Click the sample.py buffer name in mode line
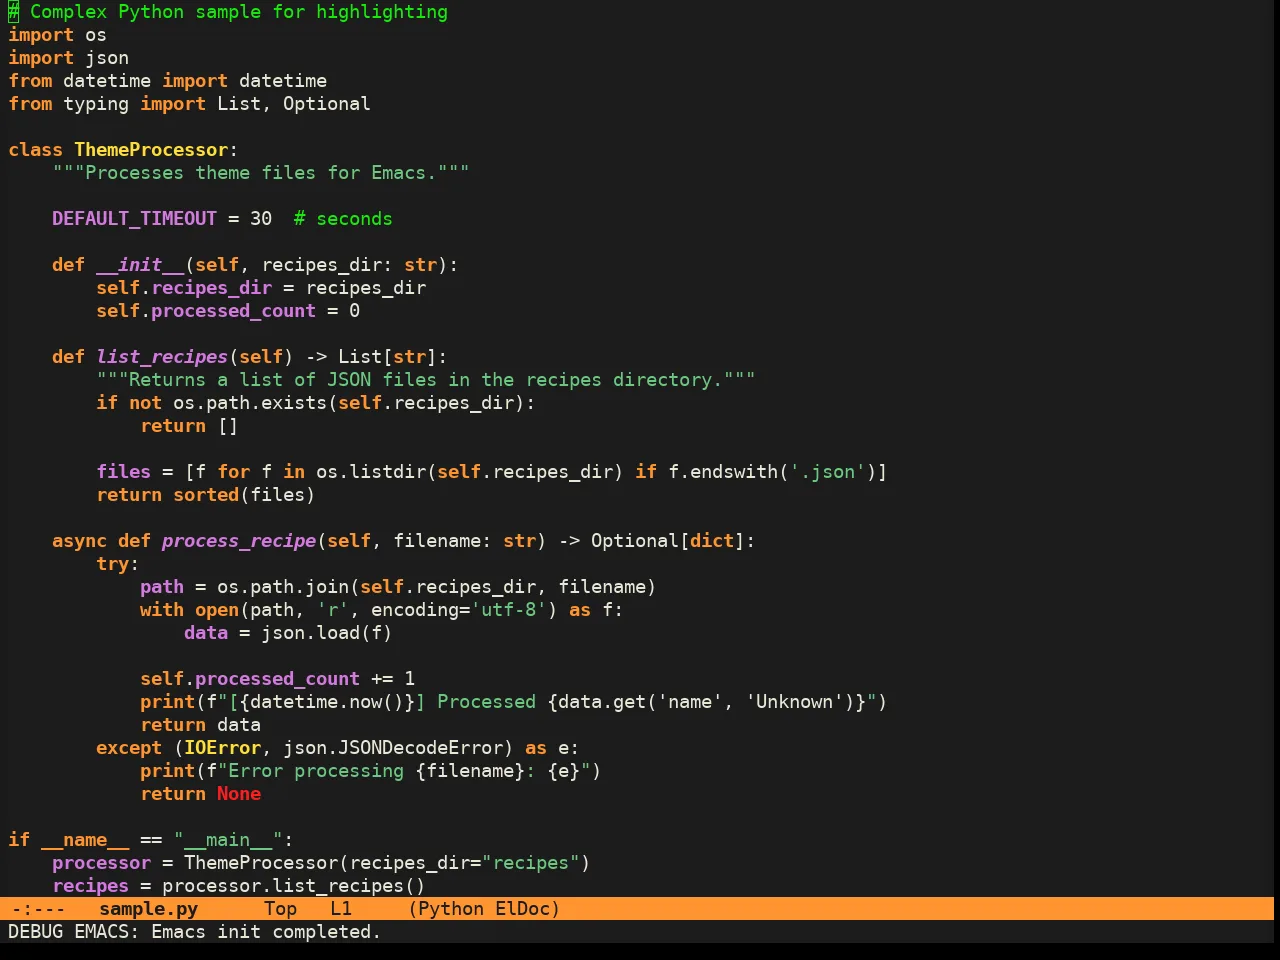 point(148,909)
